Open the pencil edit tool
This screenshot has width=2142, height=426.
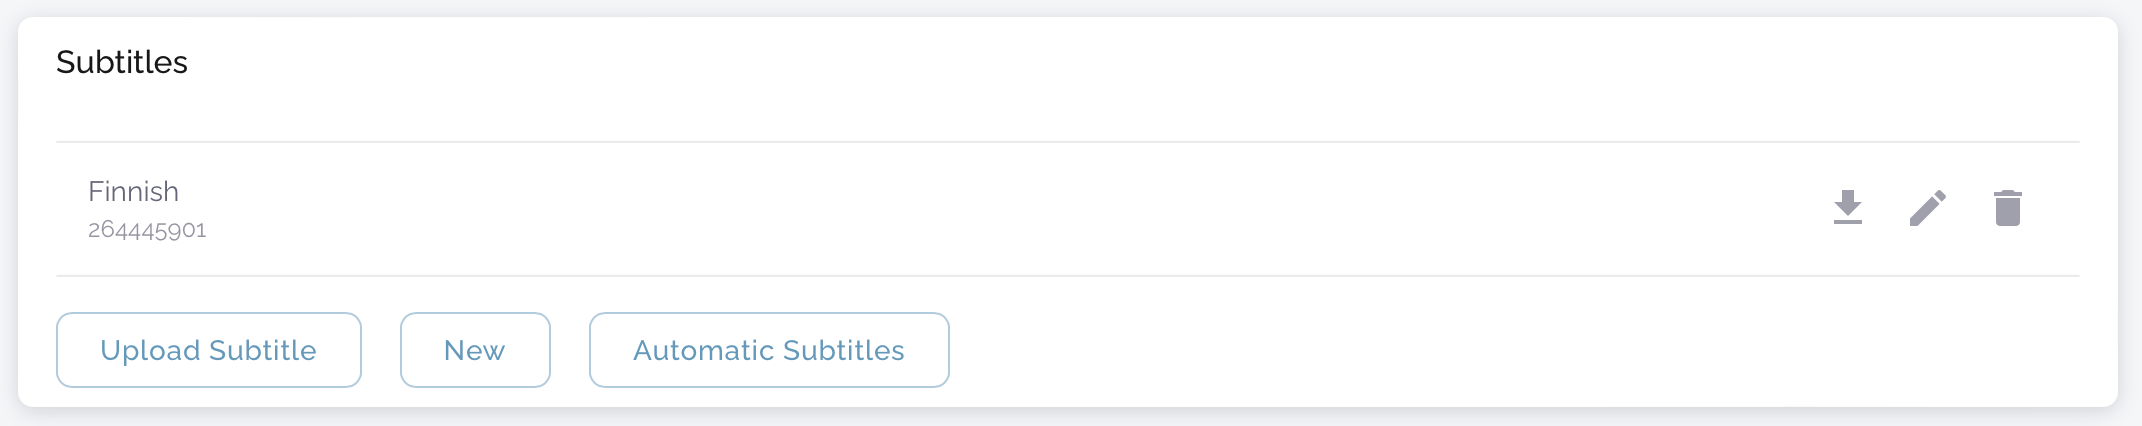(x=1927, y=208)
